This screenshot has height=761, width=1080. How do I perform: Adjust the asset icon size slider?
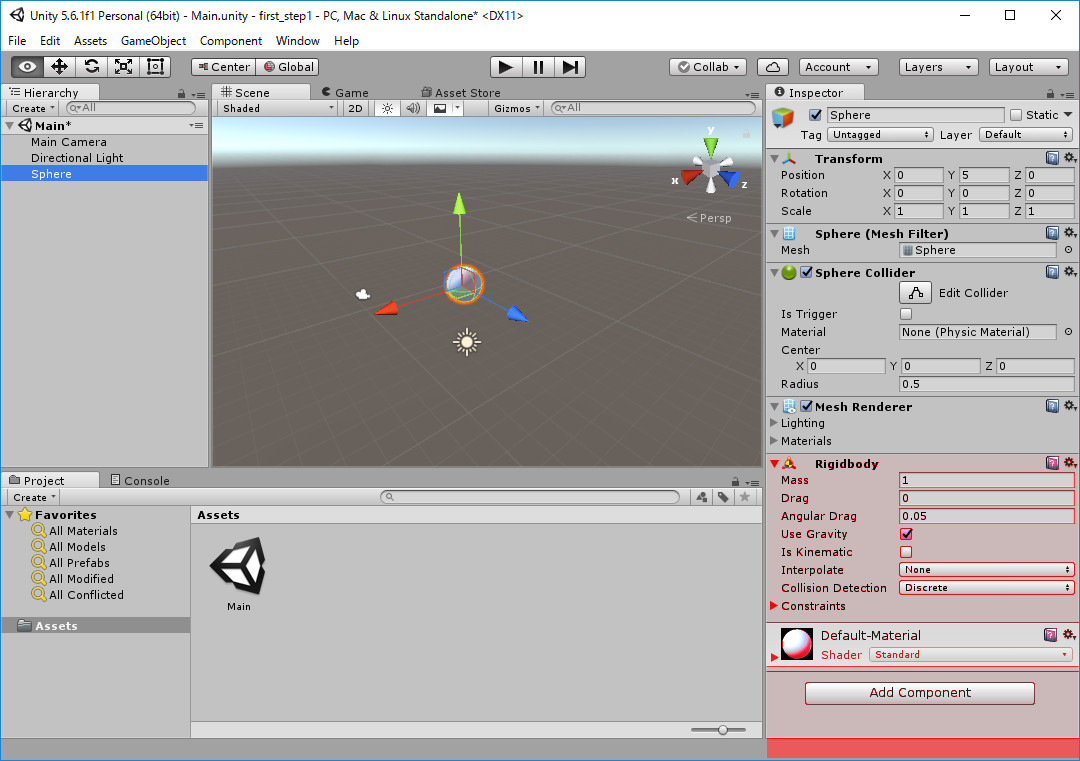click(723, 730)
